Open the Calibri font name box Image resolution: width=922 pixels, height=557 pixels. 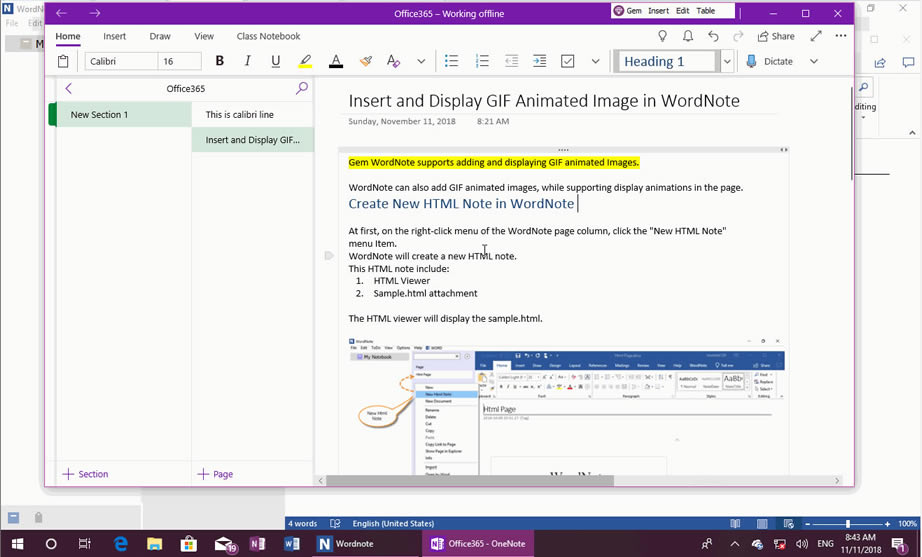[120, 61]
